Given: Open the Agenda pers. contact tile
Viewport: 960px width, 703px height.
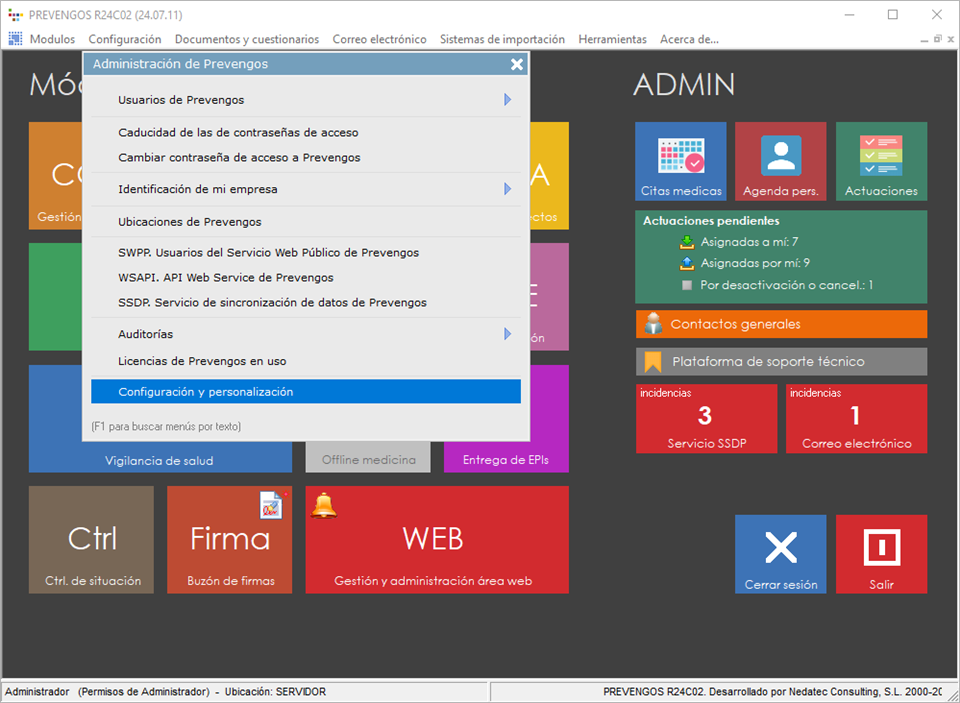Looking at the screenshot, I should (780, 161).
